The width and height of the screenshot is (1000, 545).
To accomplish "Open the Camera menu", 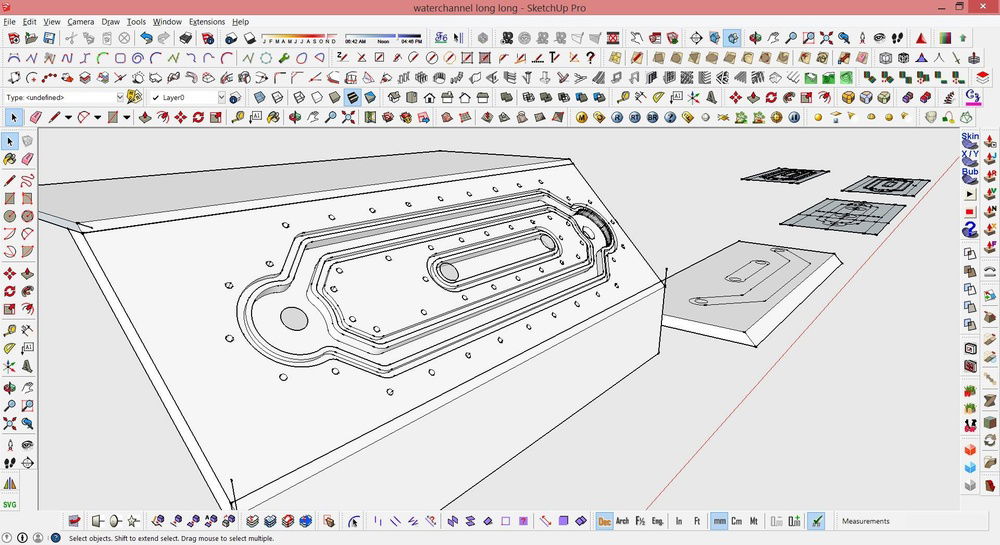I will pos(80,21).
